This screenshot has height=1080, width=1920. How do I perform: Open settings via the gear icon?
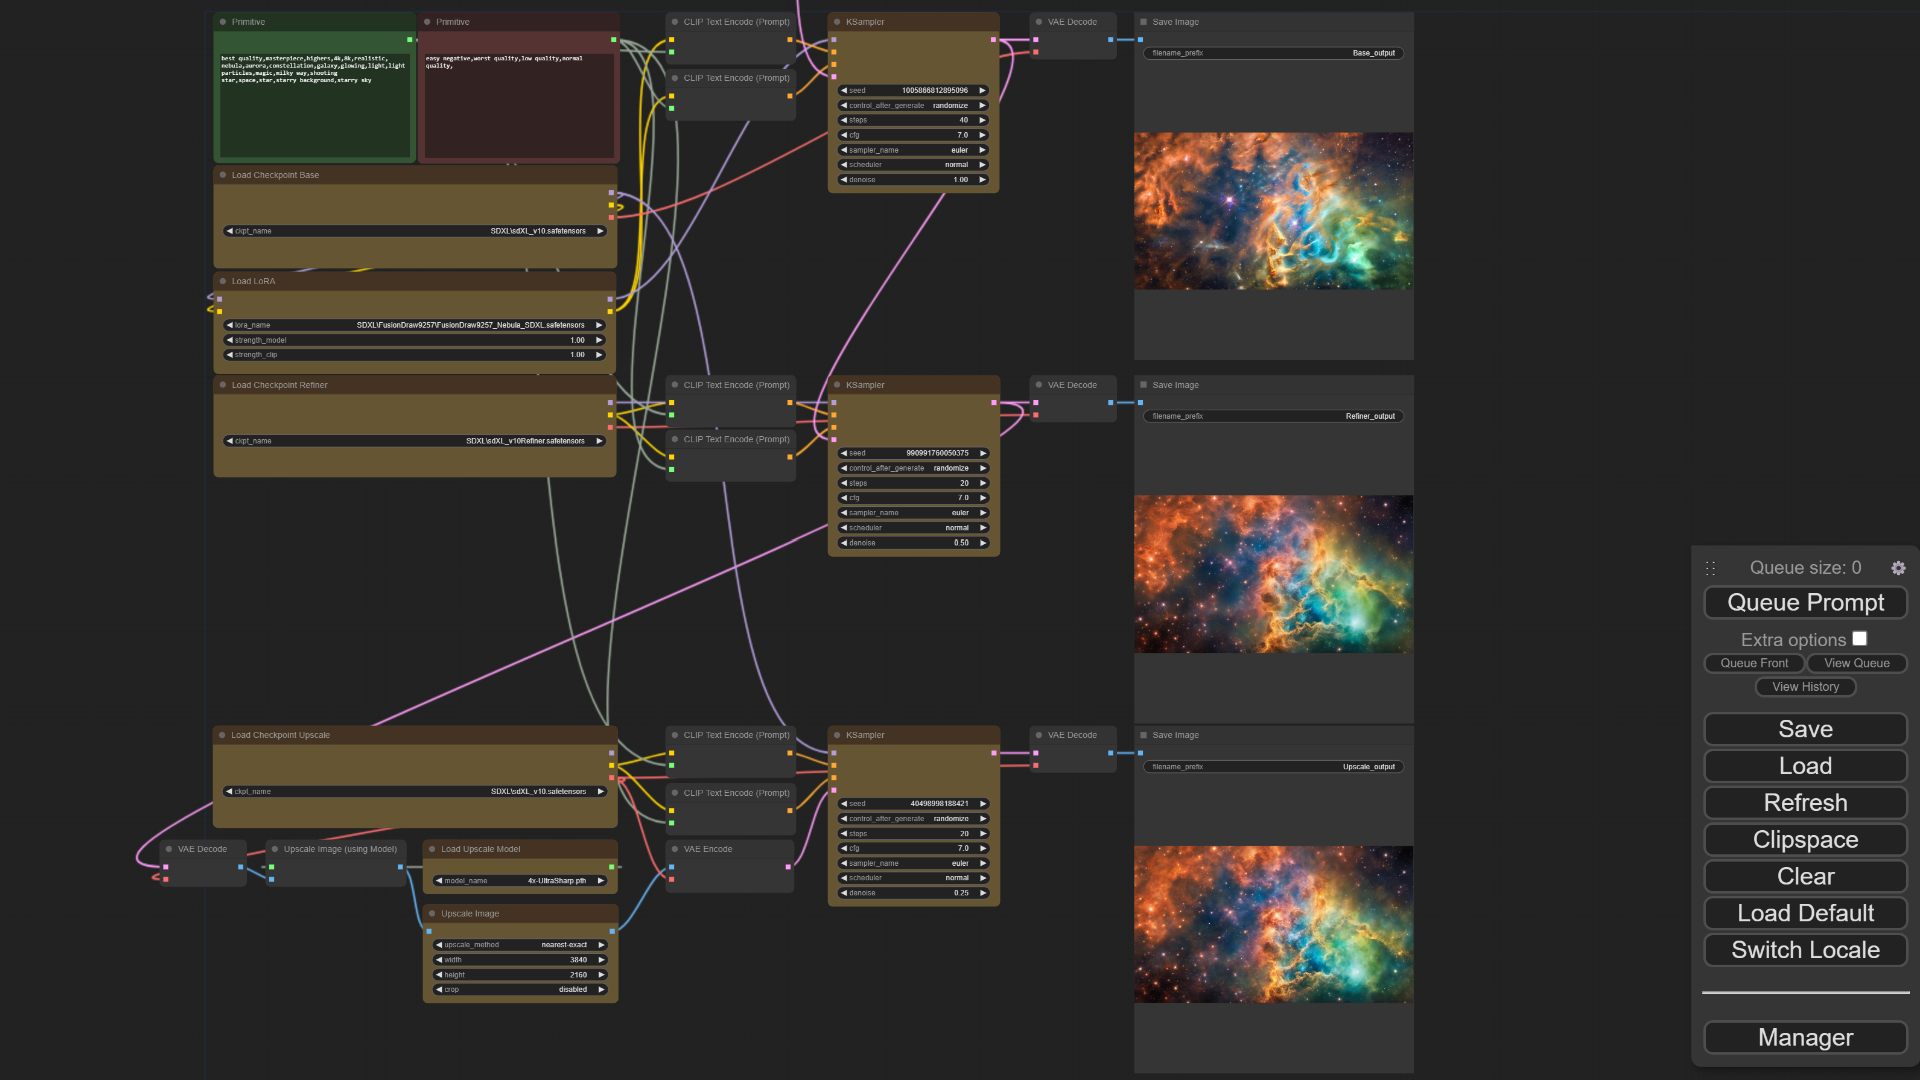pos(1898,568)
